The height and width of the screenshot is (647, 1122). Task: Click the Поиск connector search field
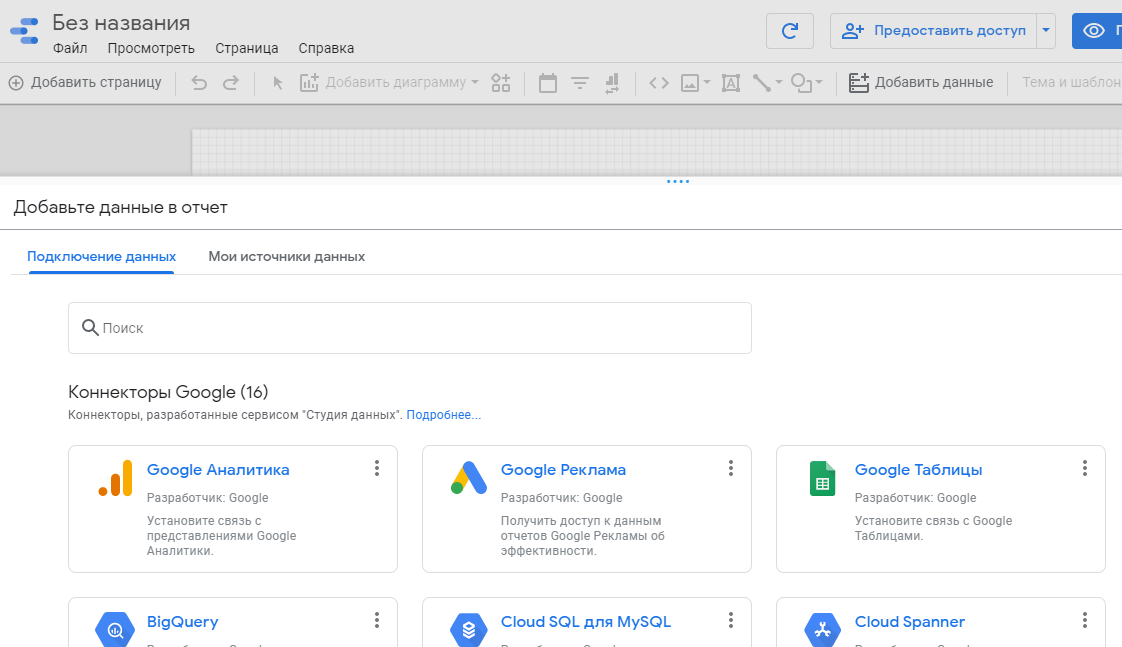click(x=410, y=328)
